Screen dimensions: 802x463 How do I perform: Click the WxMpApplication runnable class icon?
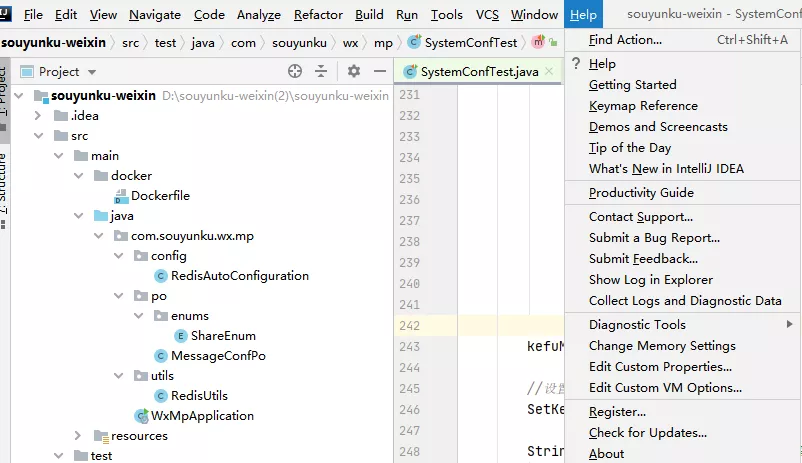(x=141, y=416)
